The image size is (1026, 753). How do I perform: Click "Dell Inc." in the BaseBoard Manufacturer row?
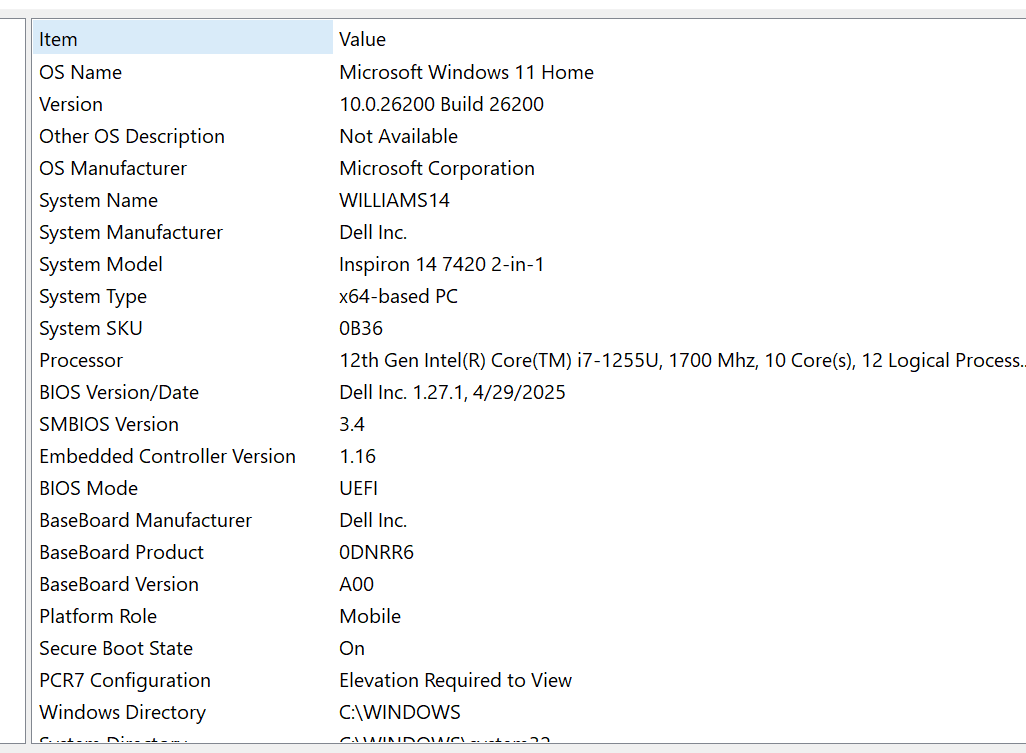[373, 521]
